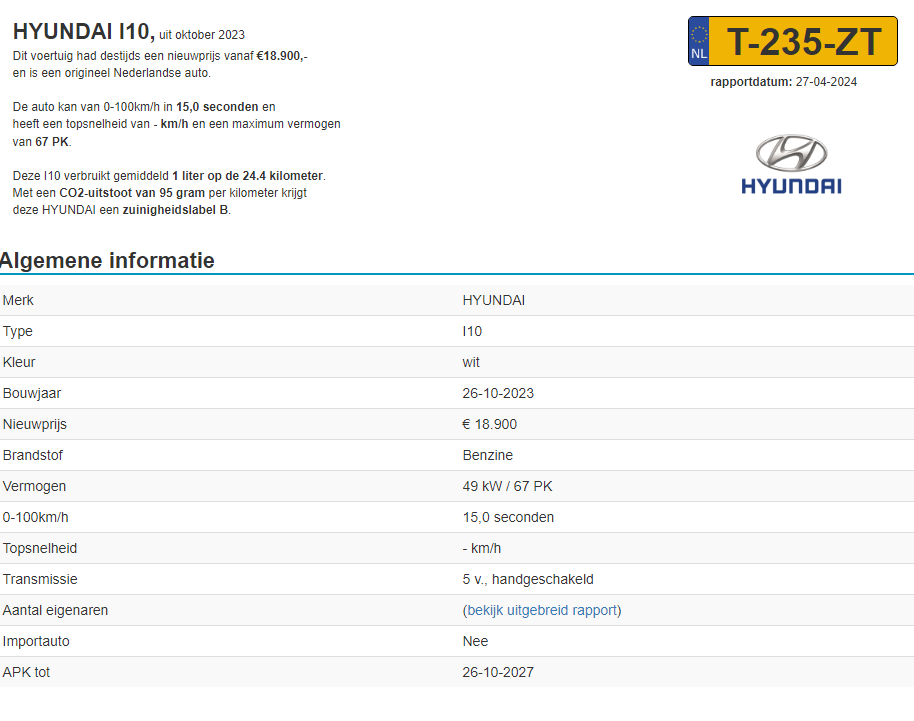Click the T-235-ZT license plate image
This screenshot has height=721, width=914.
(x=793, y=41)
